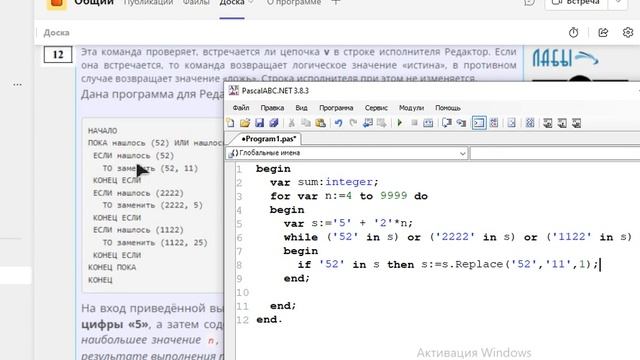The width and height of the screenshot is (640, 360).
Task: Click the icon right of output window toggle
Action: pyautogui.click(x=494, y=123)
